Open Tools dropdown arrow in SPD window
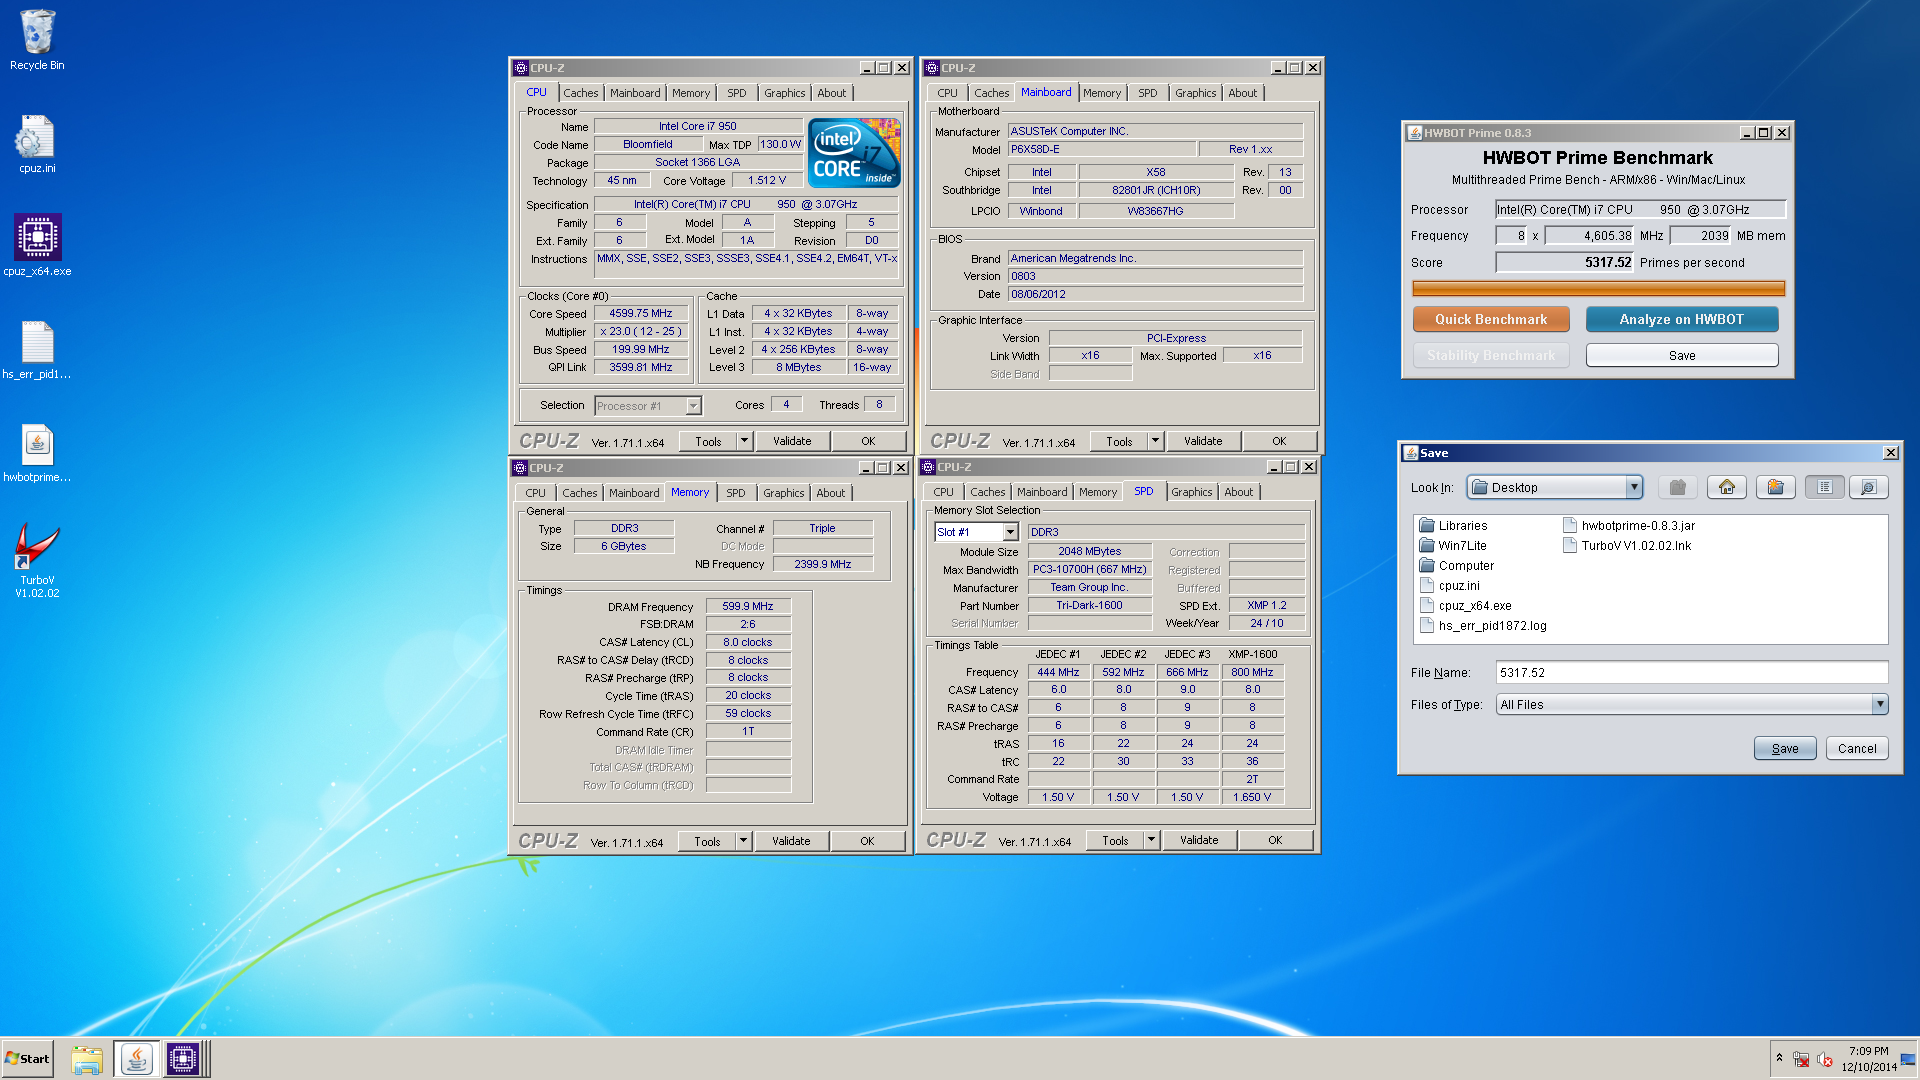 click(1151, 840)
